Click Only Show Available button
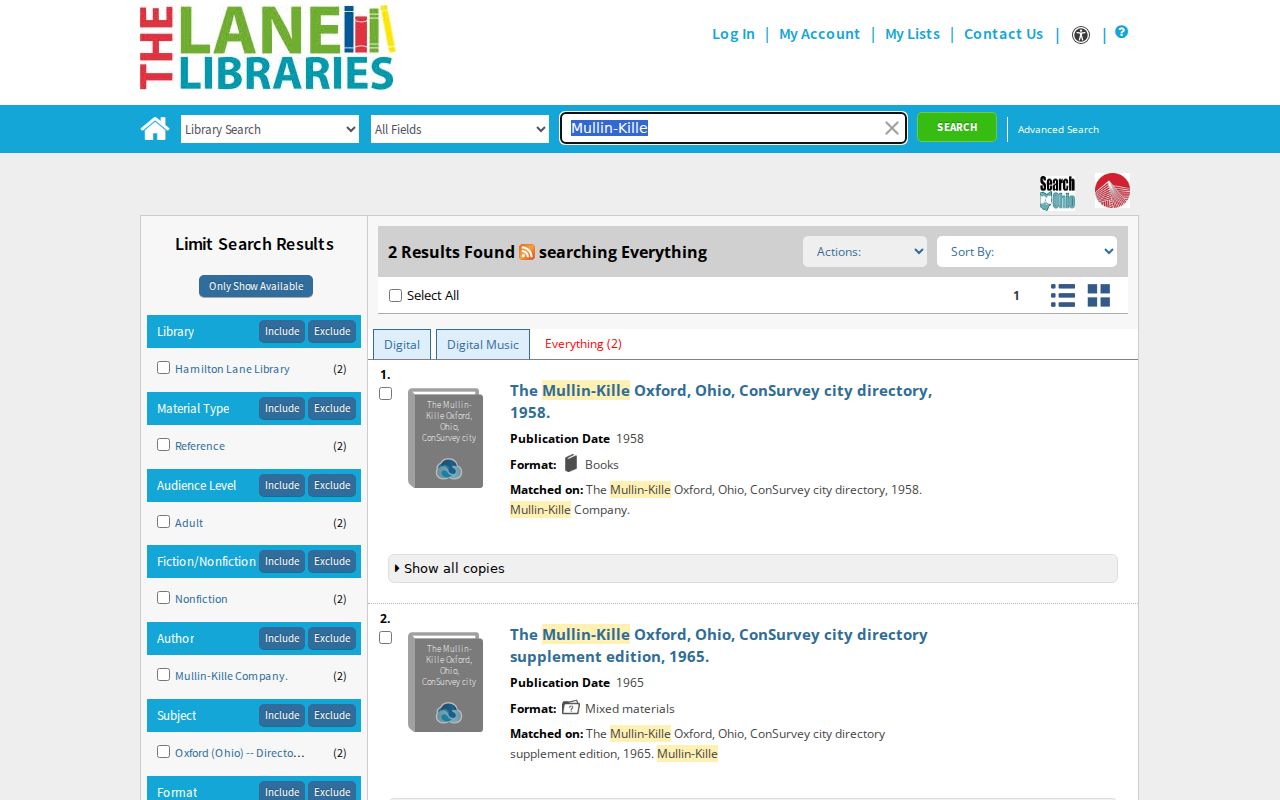 (x=256, y=286)
